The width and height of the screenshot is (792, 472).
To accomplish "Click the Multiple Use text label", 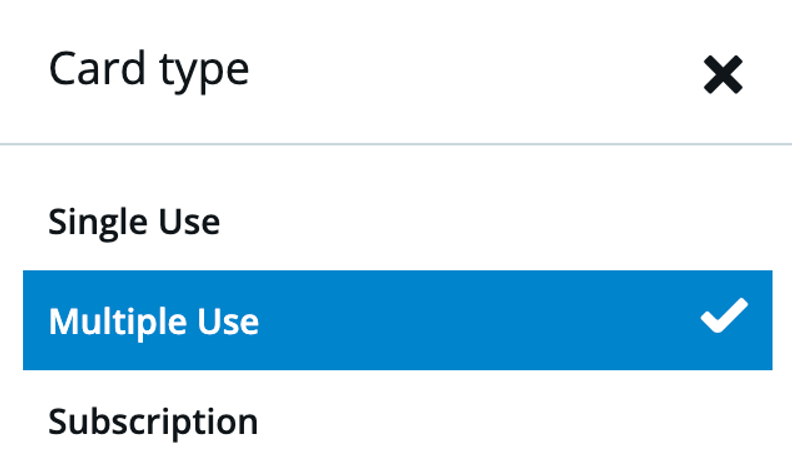I will (x=154, y=322).
